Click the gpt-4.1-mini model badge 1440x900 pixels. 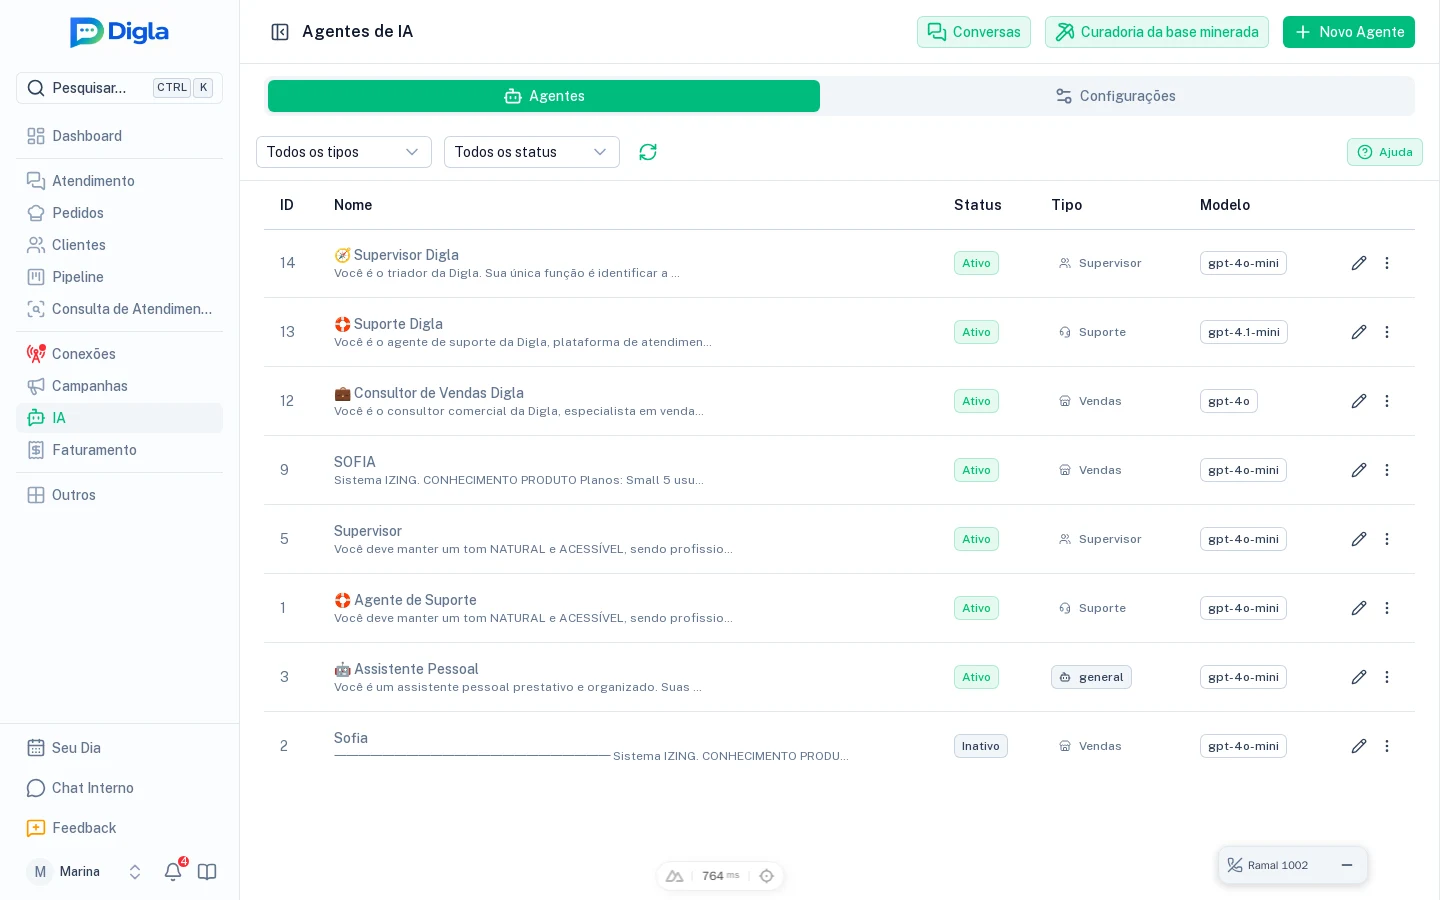1244,332
